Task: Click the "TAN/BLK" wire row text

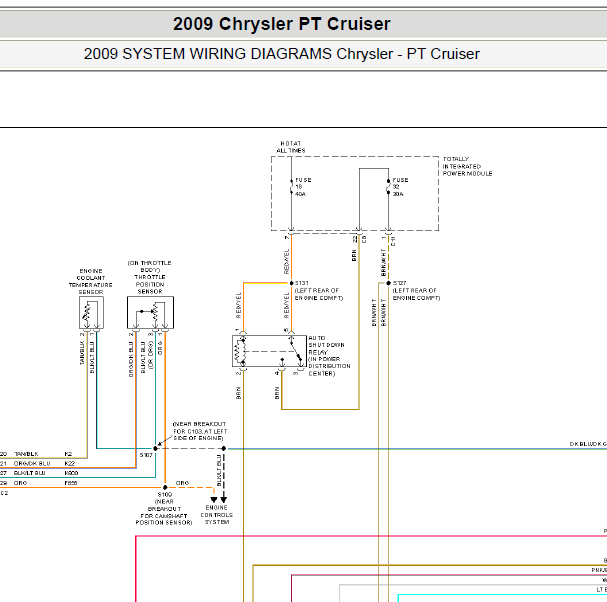Action: coord(26,454)
